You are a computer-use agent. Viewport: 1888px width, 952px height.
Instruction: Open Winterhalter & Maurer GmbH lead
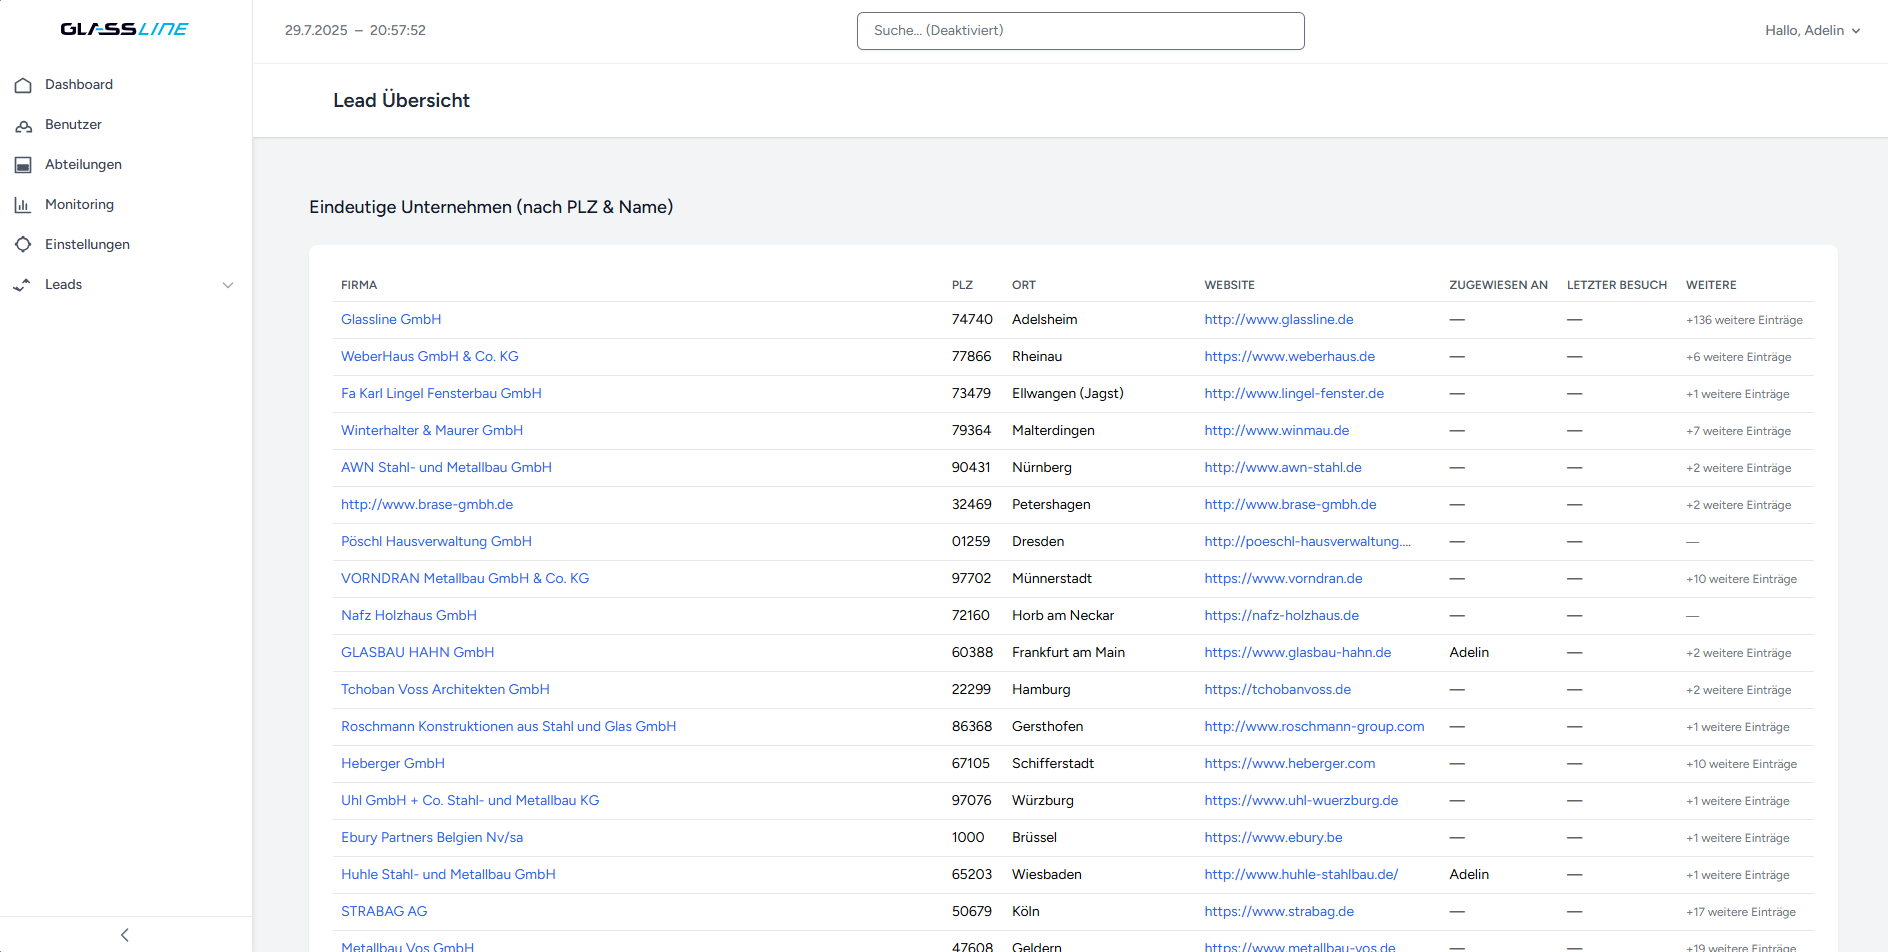tap(432, 431)
